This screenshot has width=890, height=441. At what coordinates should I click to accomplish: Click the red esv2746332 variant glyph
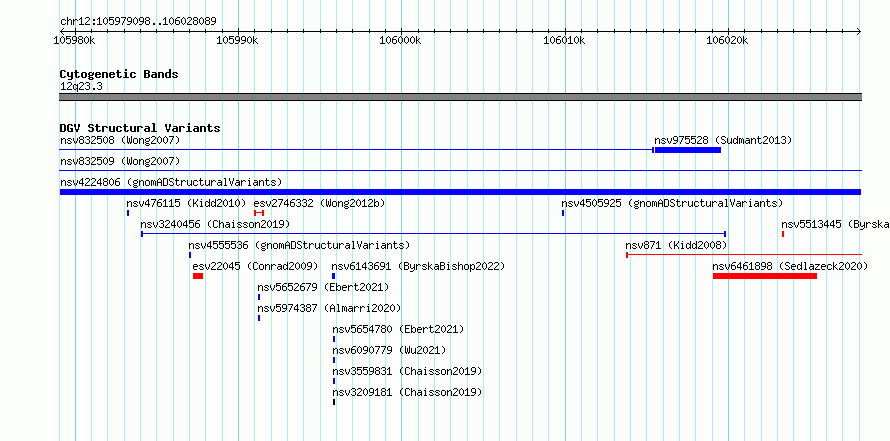point(259,213)
